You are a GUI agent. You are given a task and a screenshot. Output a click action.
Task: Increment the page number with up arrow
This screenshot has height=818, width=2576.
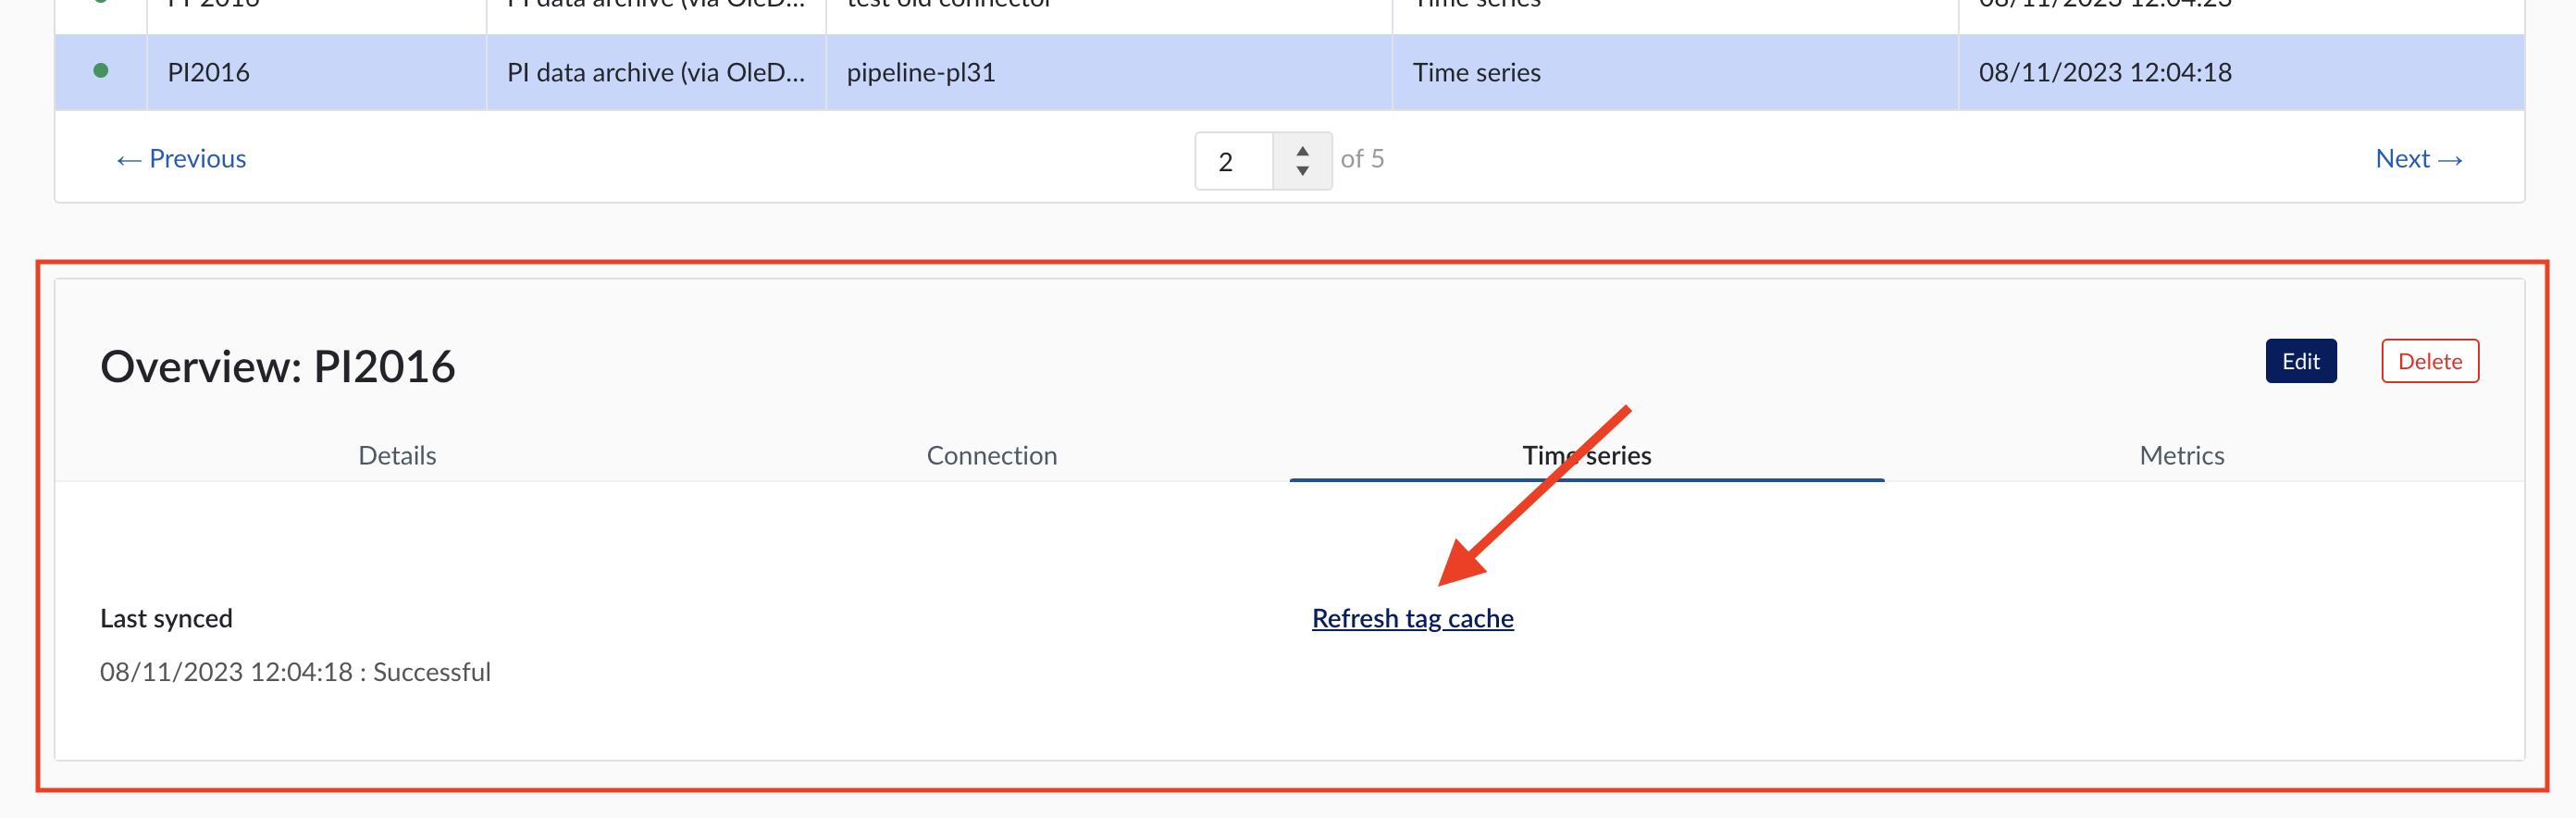1302,151
